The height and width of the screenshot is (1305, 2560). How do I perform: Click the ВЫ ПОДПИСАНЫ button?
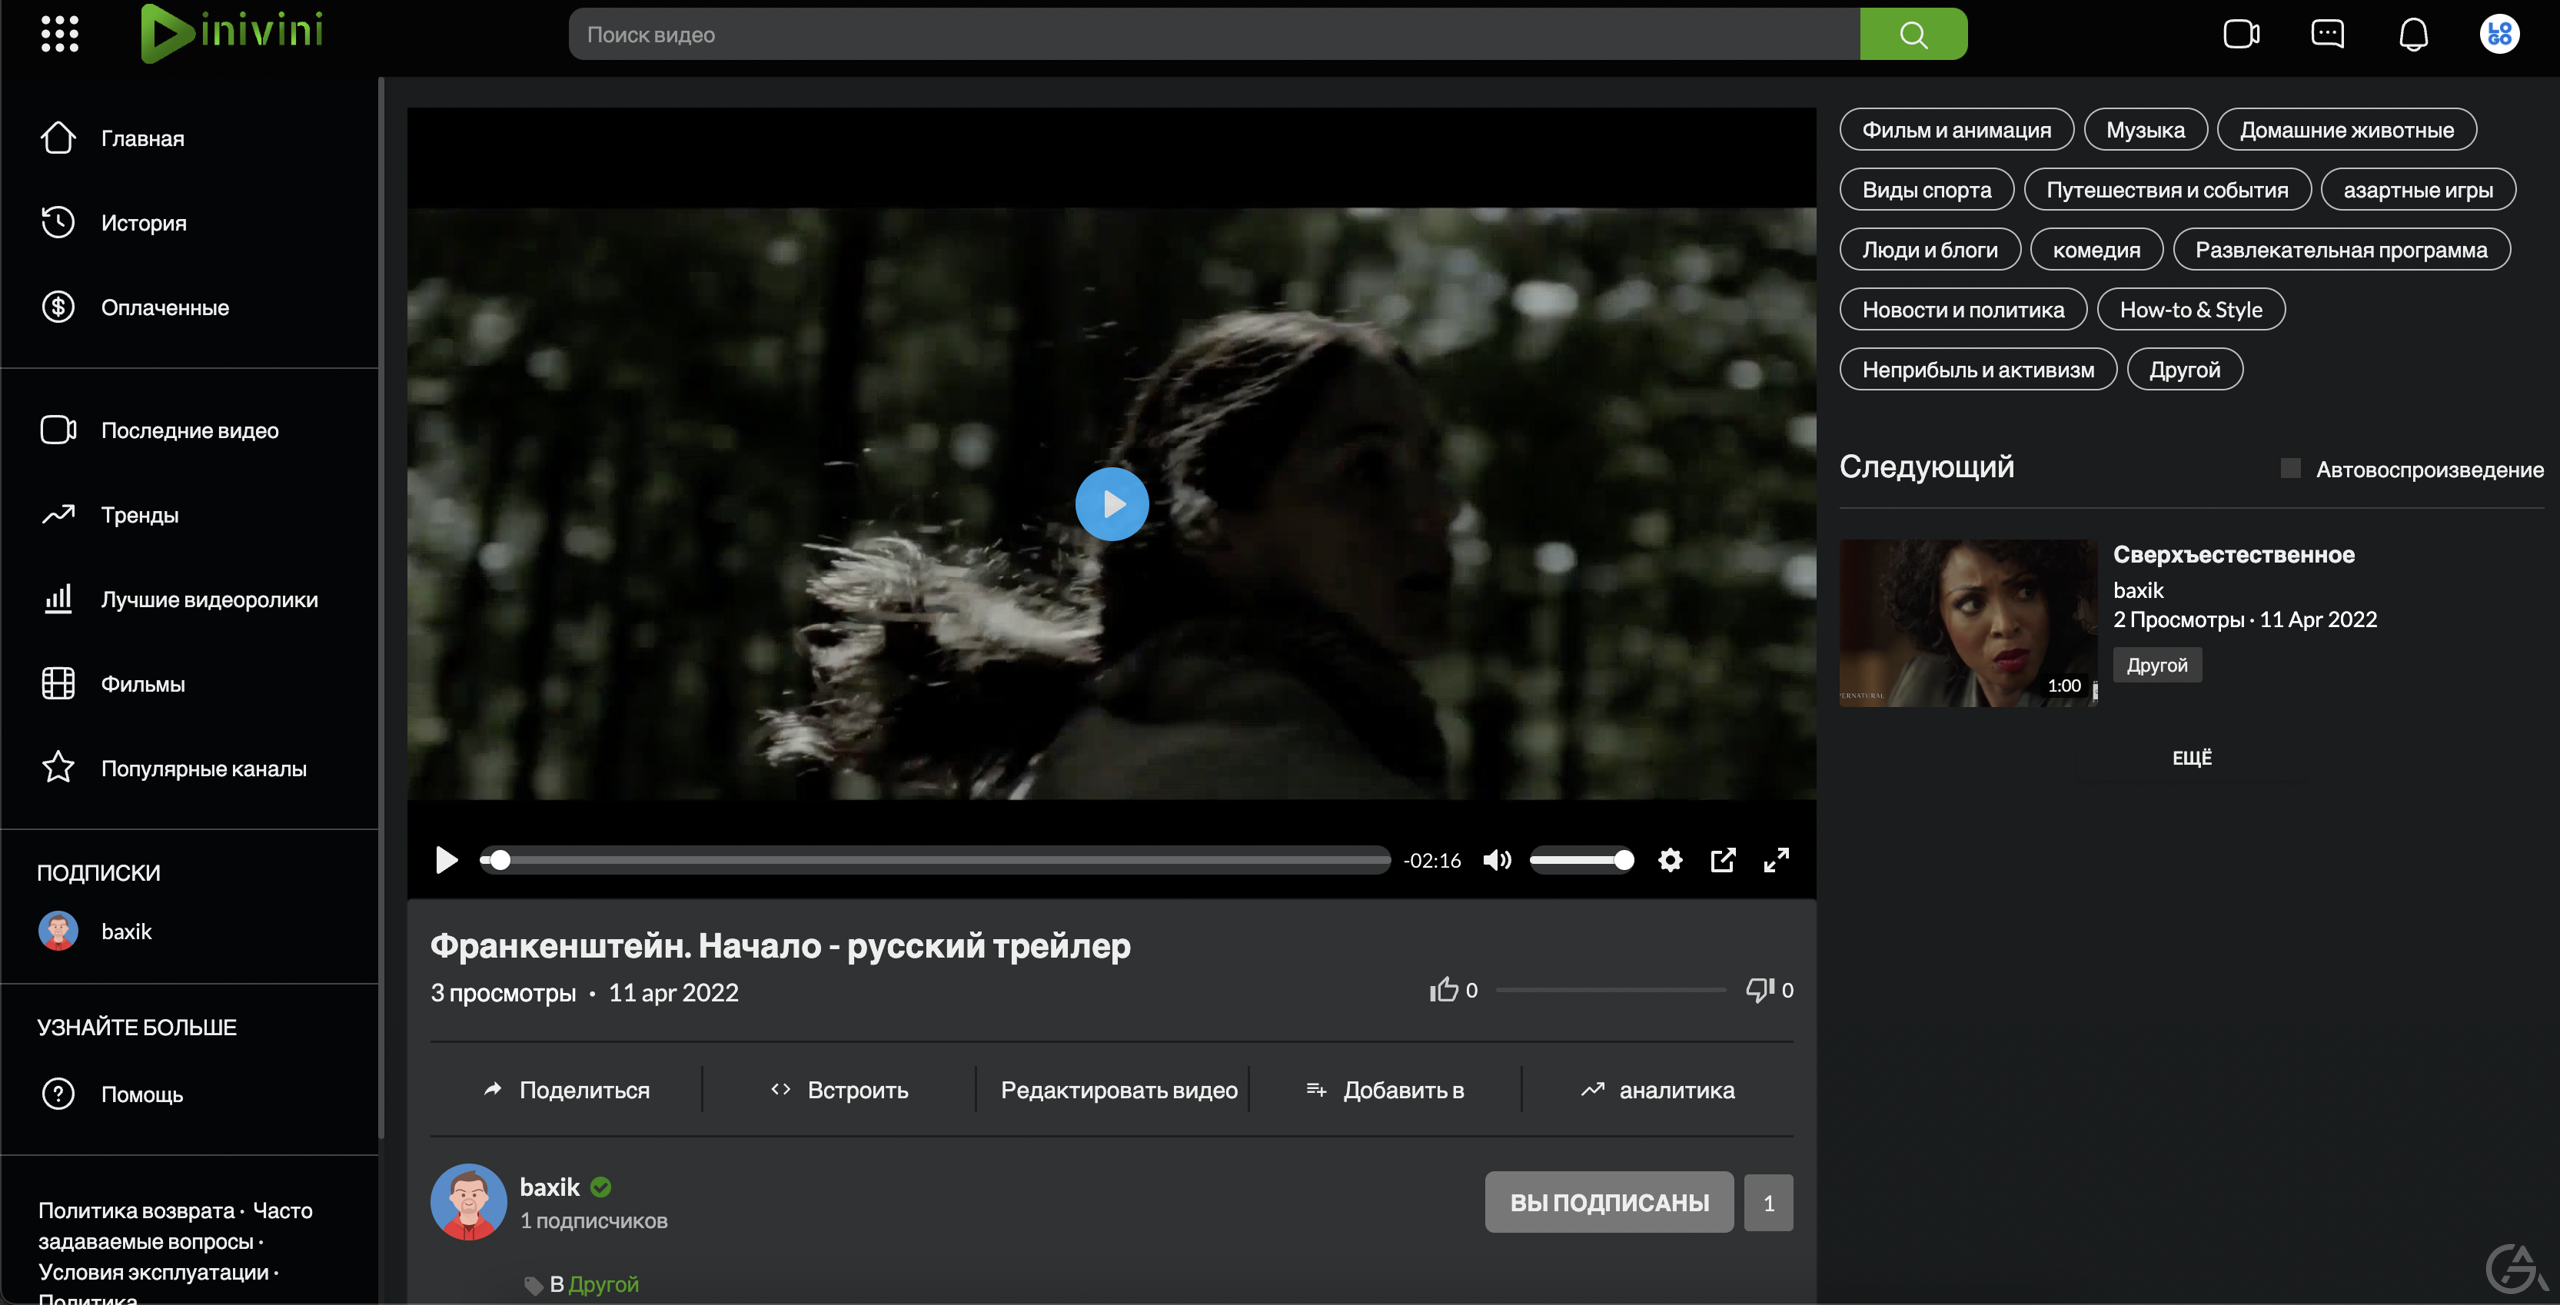click(1609, 1202)
